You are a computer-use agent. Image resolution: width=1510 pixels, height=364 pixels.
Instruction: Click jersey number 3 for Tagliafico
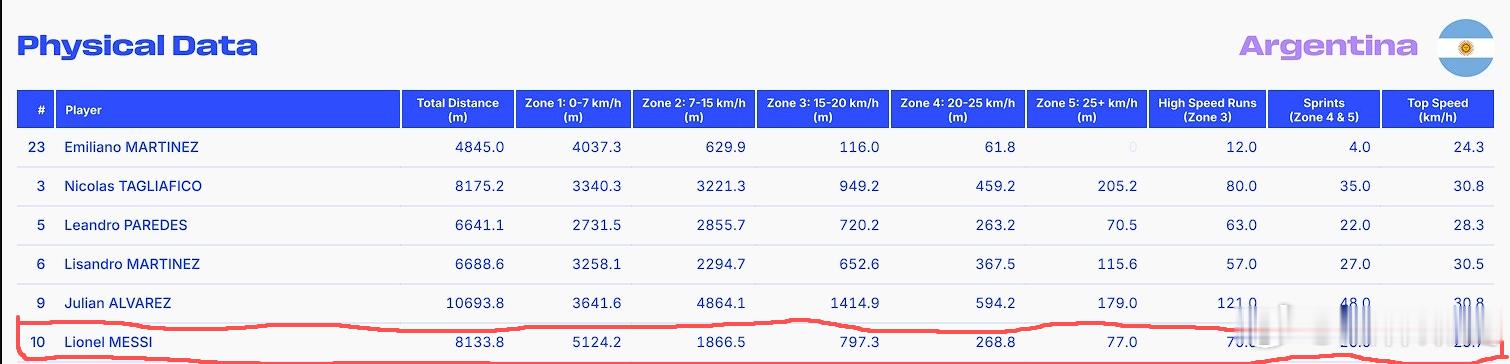[41, 186]
